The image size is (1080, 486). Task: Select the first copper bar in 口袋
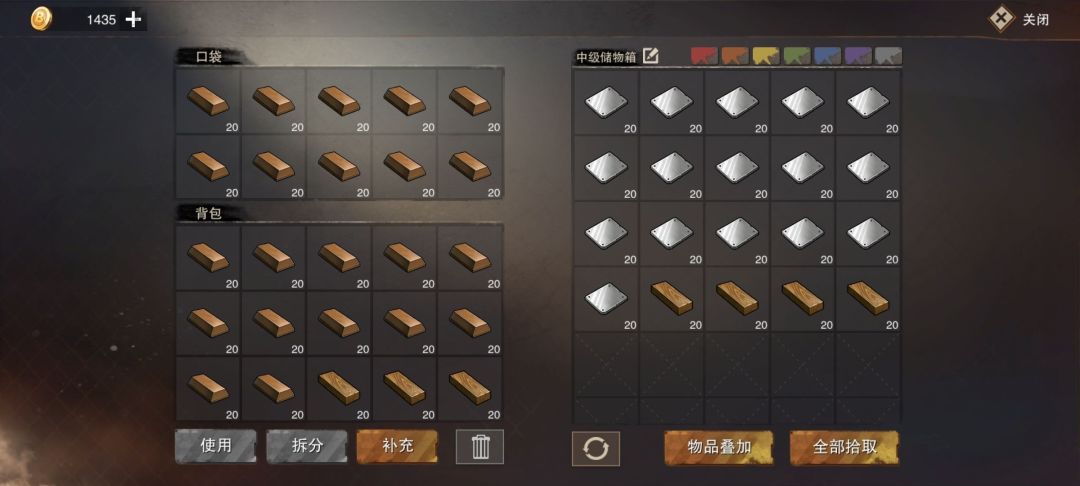[x=208, y=101]
